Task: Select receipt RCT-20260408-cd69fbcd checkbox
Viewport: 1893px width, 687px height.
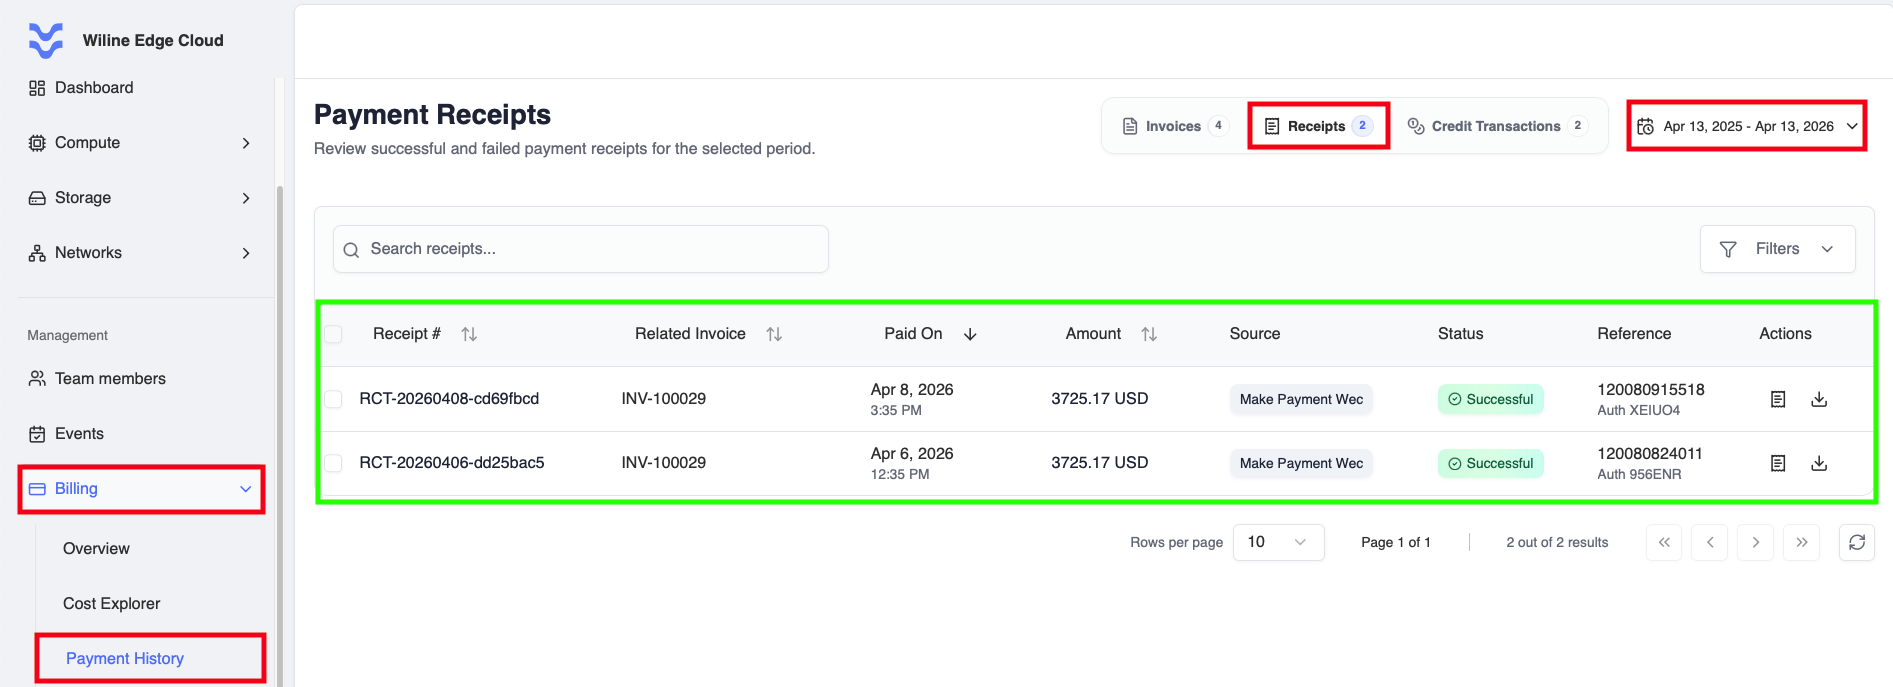Action: [334, 399]
